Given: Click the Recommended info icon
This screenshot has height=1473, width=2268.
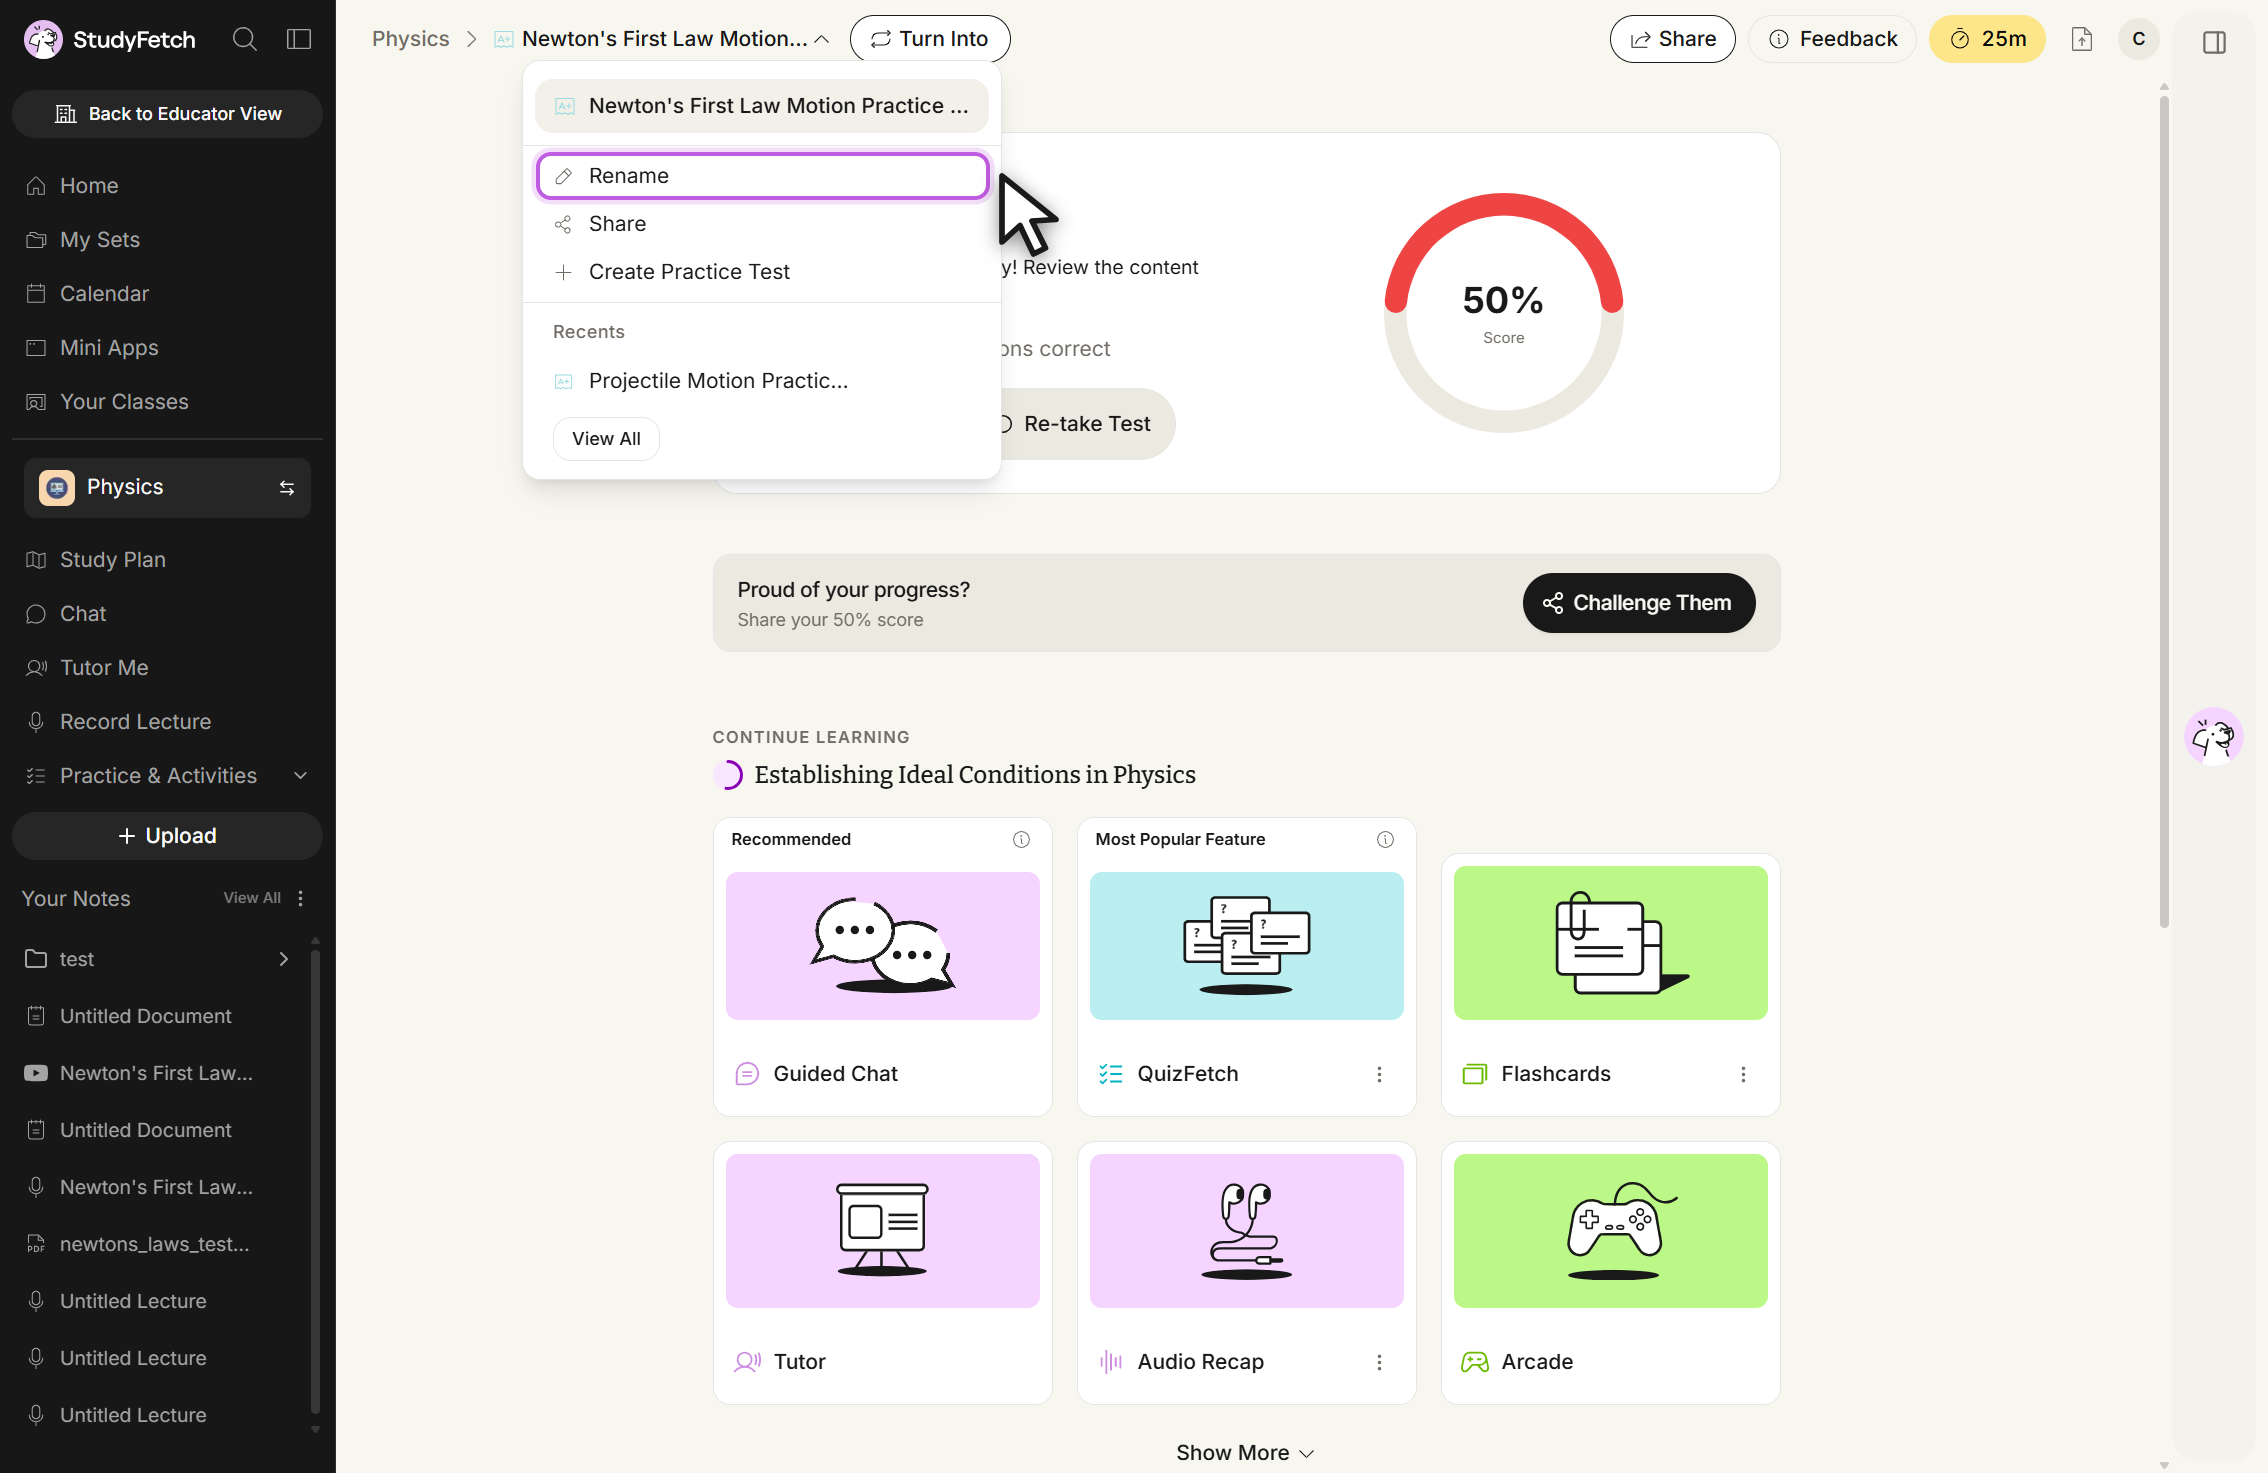Looking at the screenshot, I should (x=1021, y=839).
